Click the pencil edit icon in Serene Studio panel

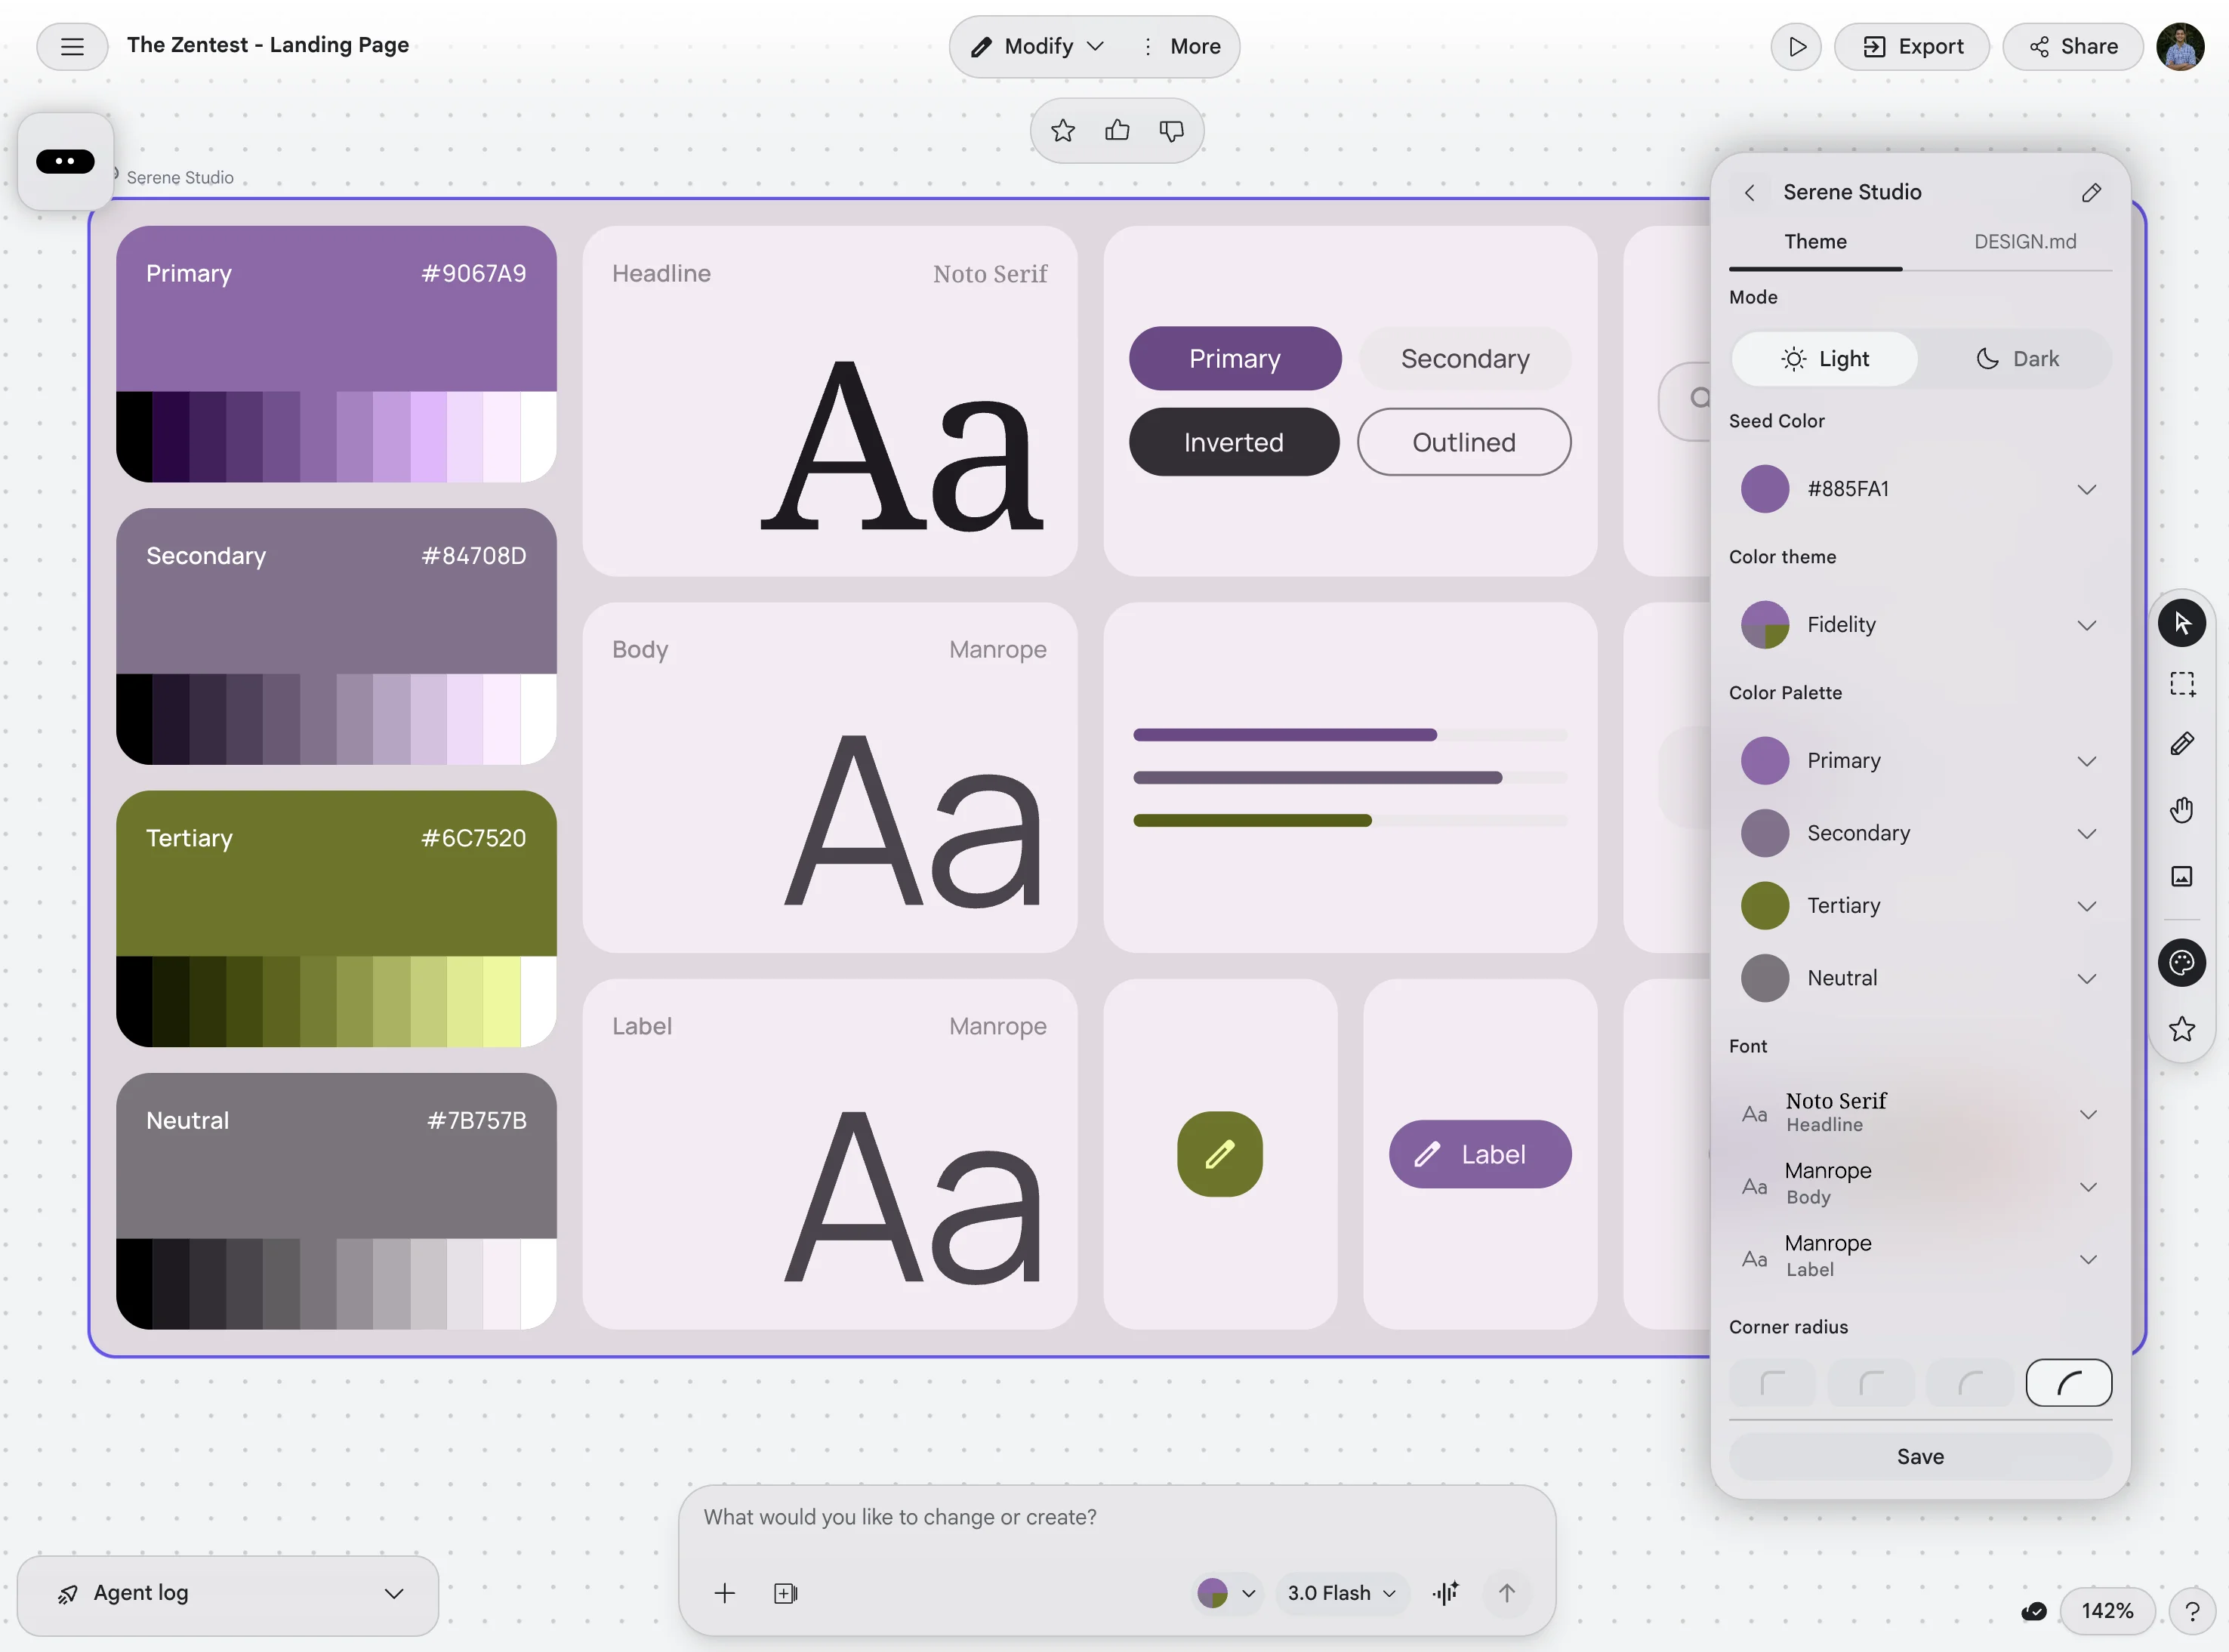tap(2091, 192)
